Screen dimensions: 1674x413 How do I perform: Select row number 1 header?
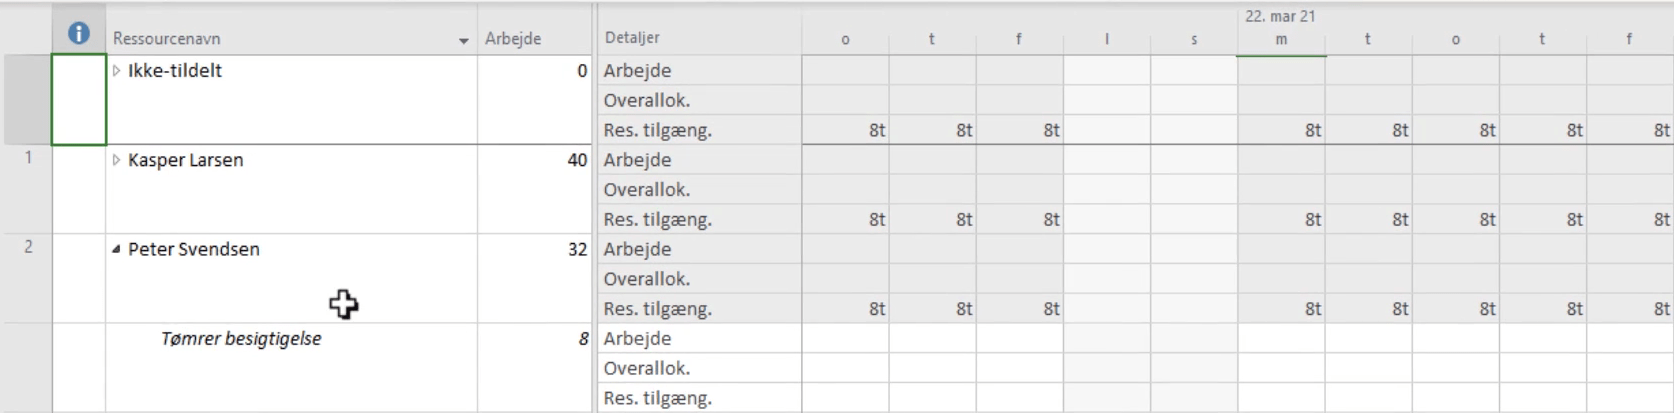coord(28,190)
